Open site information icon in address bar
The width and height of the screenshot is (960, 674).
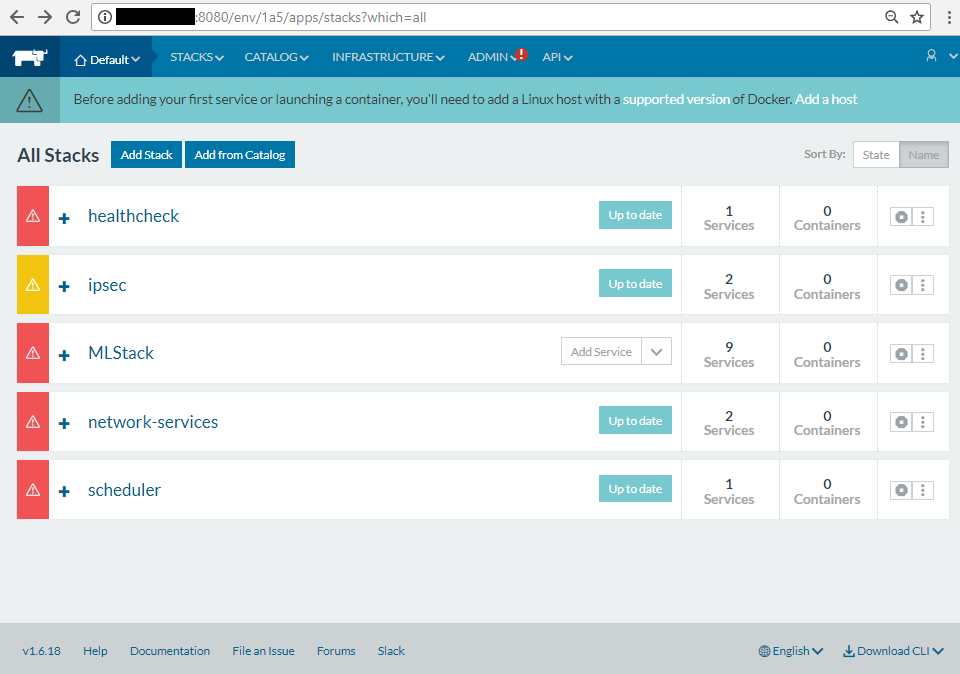[x=105, y=17]
